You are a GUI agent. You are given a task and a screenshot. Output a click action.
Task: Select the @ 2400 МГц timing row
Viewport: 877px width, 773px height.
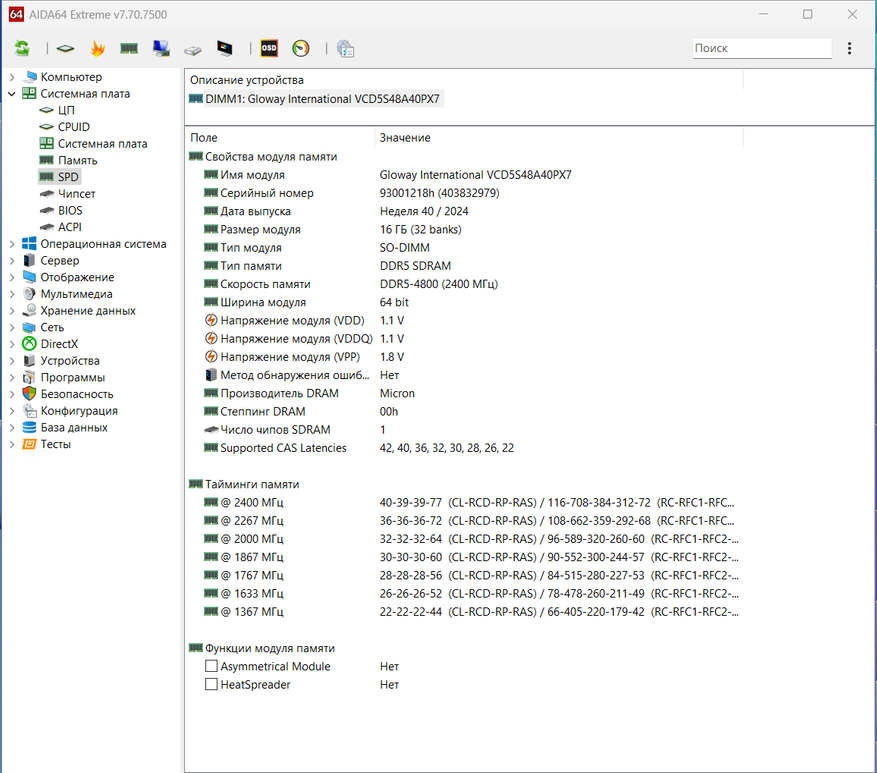[x=251, y=503]
